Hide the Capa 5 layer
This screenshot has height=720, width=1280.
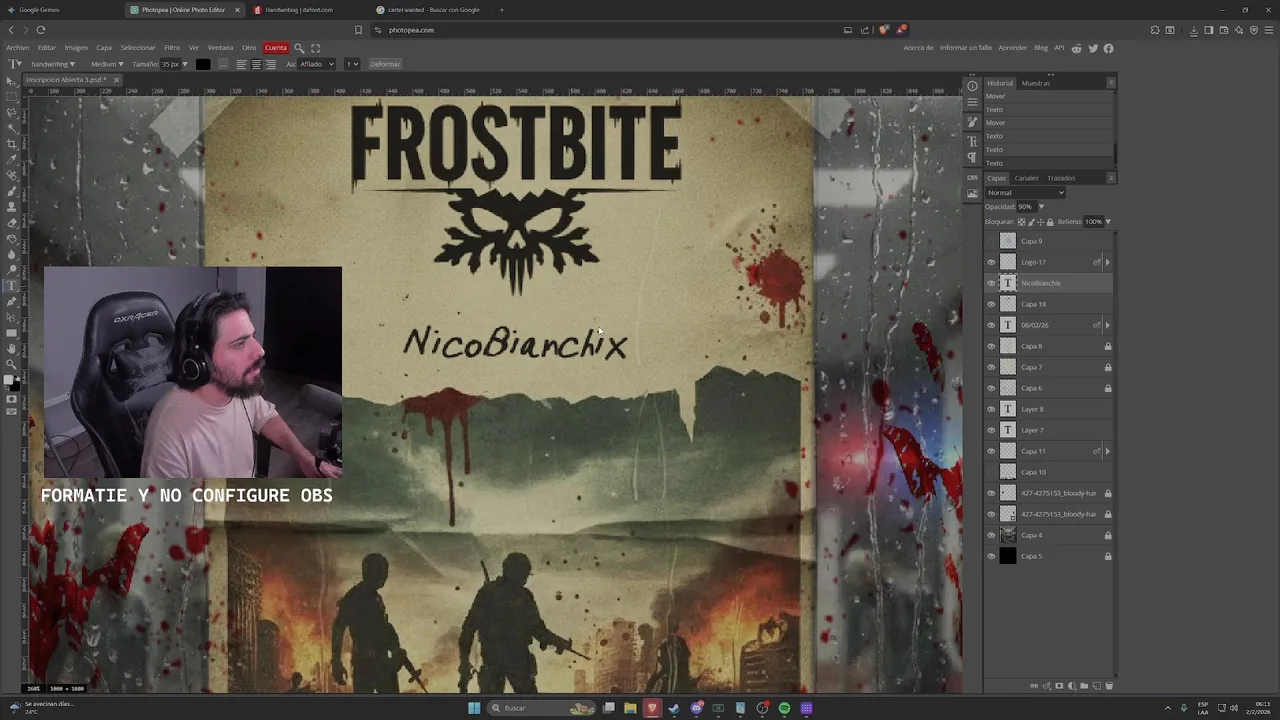click(x=991, y=556)
